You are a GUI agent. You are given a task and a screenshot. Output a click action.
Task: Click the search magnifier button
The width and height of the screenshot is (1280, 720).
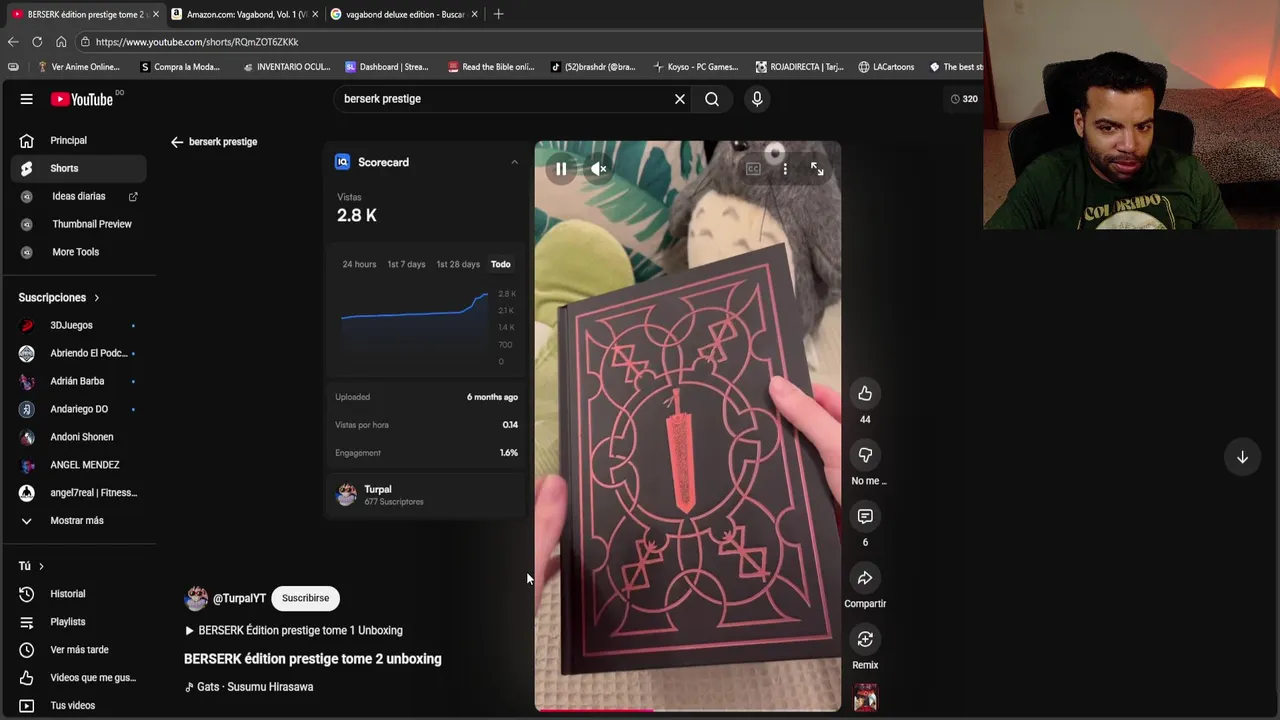712,99
